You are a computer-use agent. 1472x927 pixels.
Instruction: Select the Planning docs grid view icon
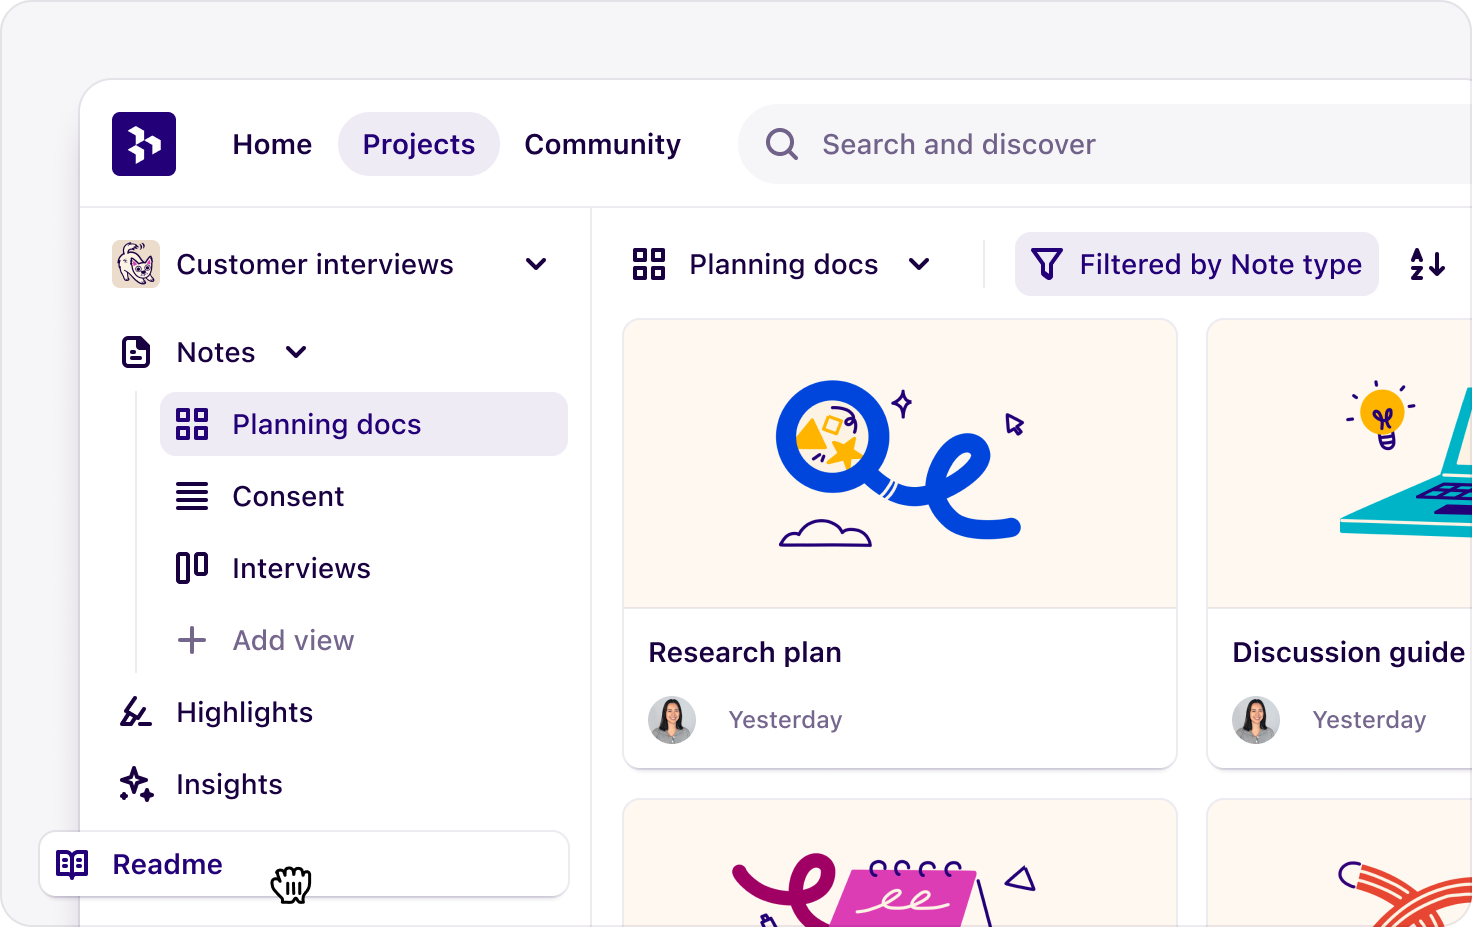191,424
